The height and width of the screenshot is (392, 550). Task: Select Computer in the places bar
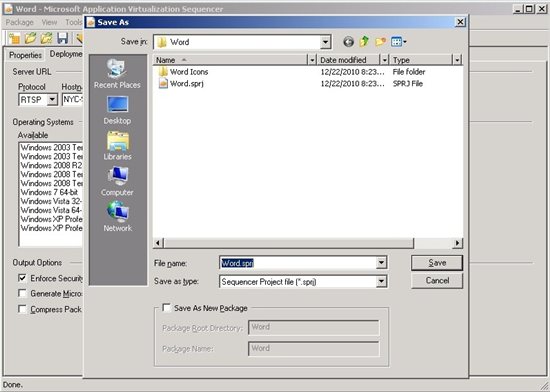(x=117, y=182)
